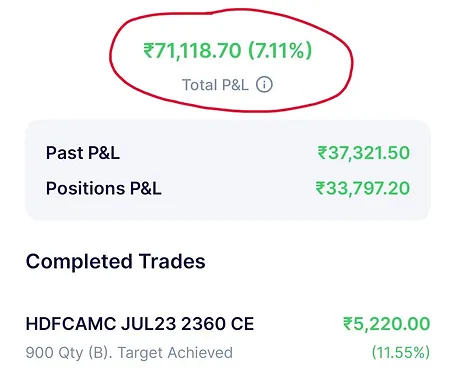Tap the Target Achieved status text
Image resolution: width=456 pixels, height=378 pixels.
[175, 353]
